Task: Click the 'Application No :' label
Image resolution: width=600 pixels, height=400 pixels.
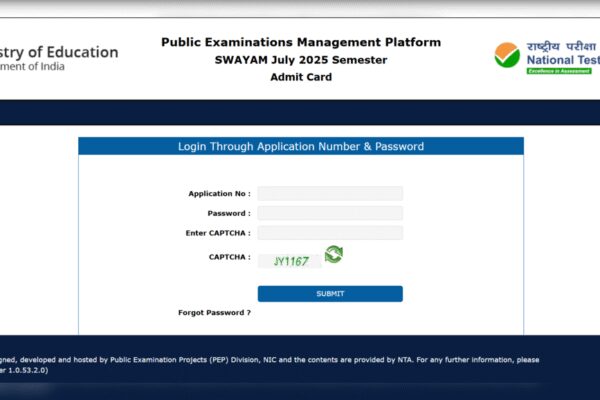Action: (219, 194)
